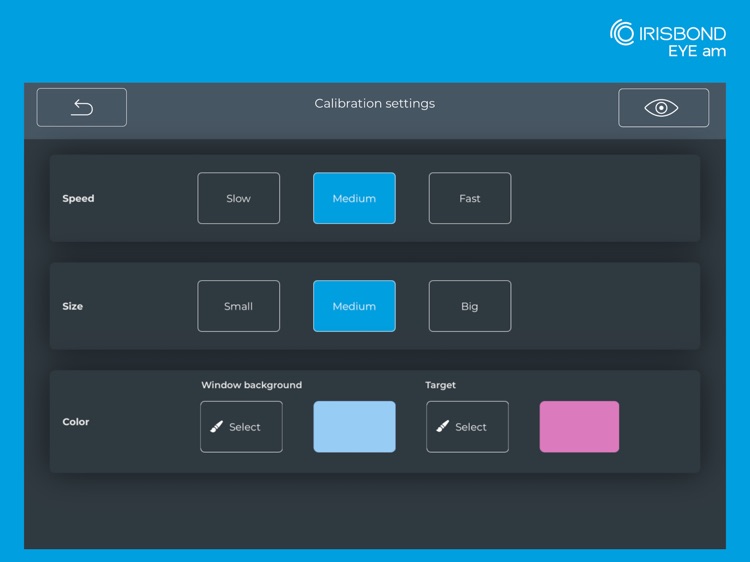Screen dimensions: 750x562
Task: Click the pink target color swatch
Action: (579, 427)
